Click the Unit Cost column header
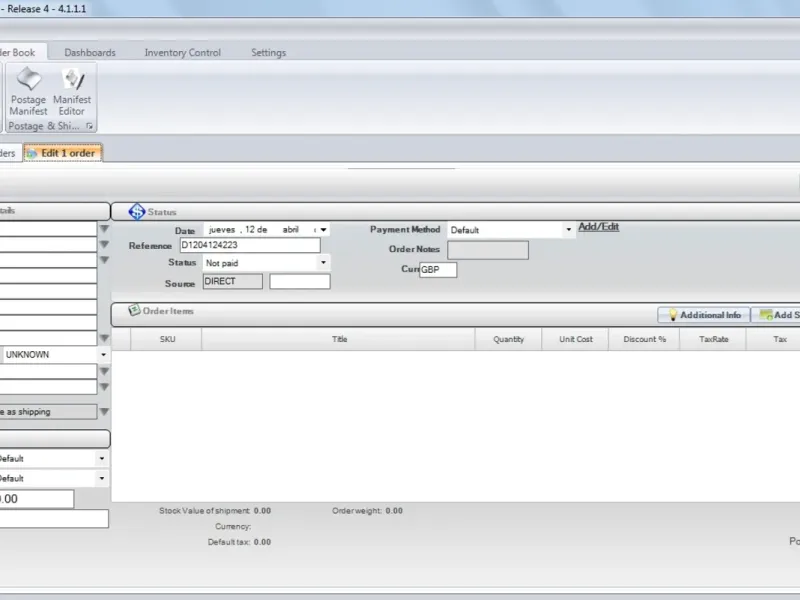This screenshot has height=600, width=800. pos(576,339)
